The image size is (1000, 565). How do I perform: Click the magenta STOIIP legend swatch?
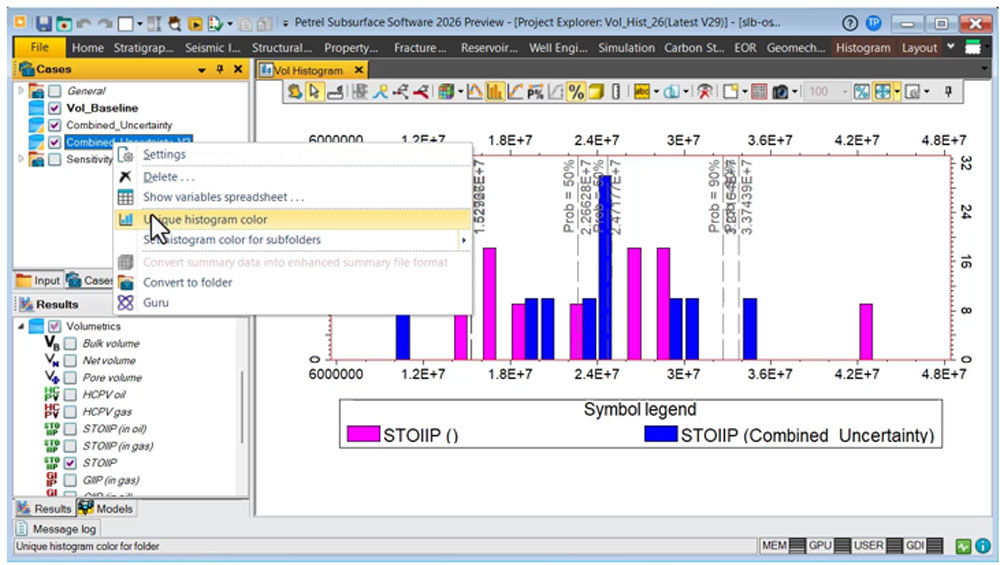(363, 434)
